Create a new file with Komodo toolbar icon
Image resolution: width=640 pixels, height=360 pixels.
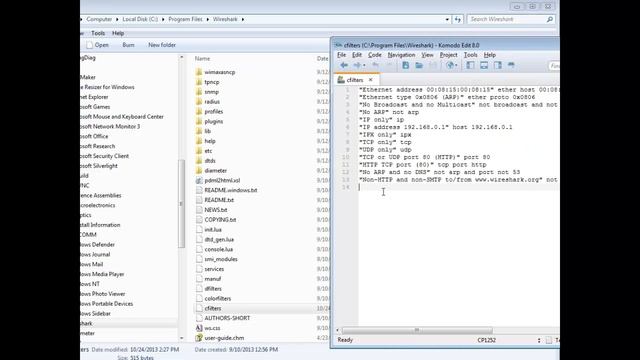click(405, 65)
